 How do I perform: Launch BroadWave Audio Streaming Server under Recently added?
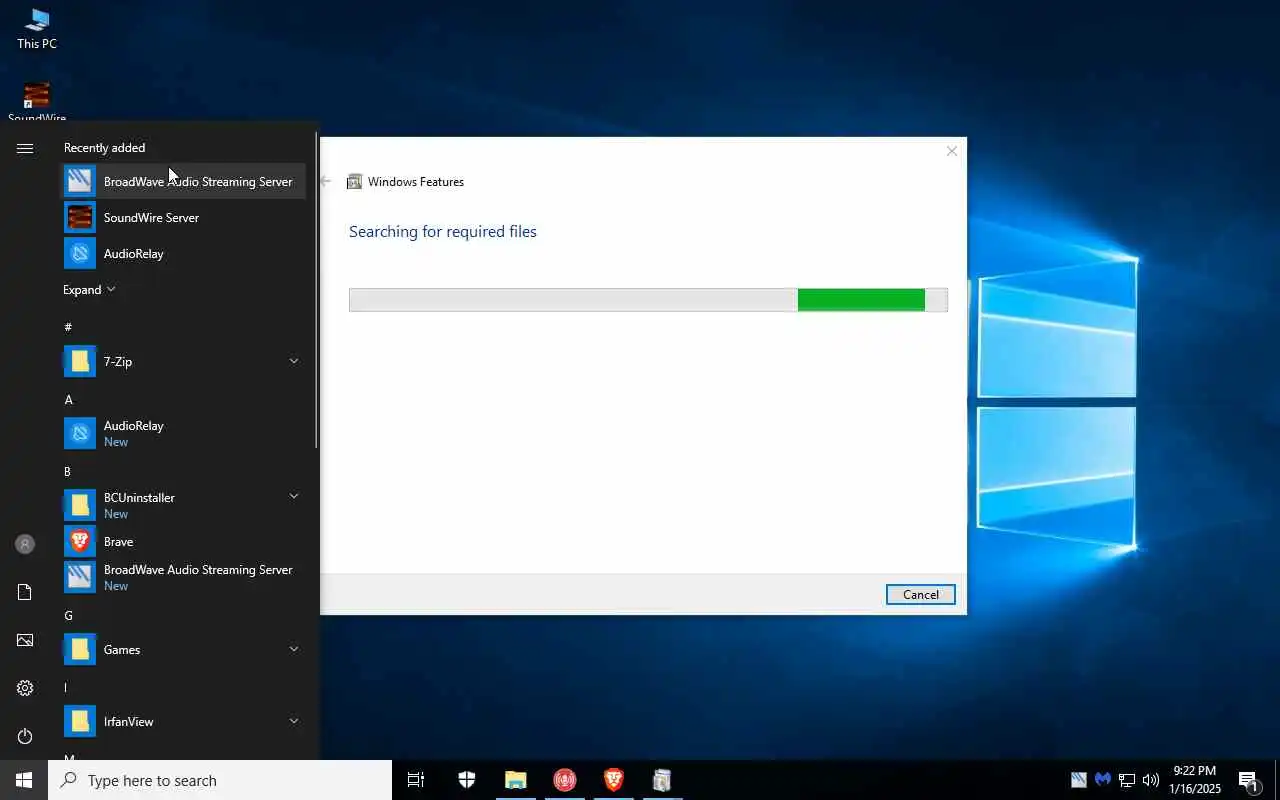point(183,181)
